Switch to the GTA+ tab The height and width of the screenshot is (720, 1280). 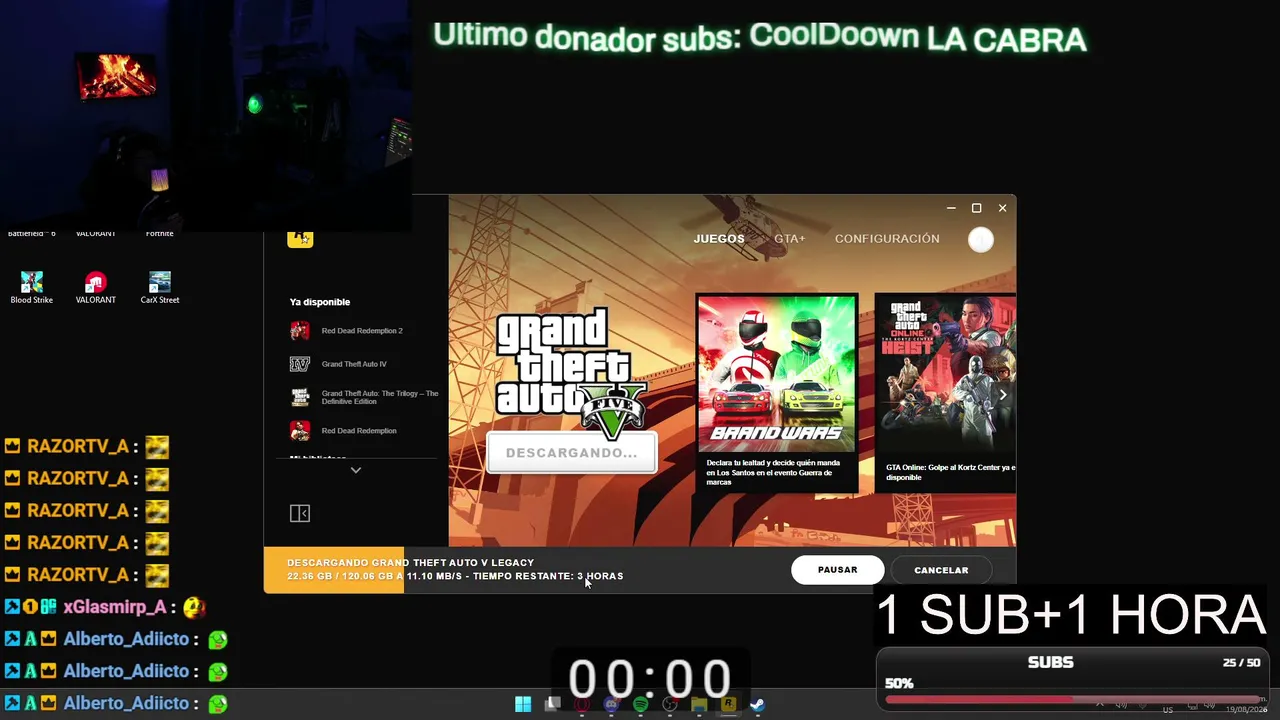click(789, 239)
